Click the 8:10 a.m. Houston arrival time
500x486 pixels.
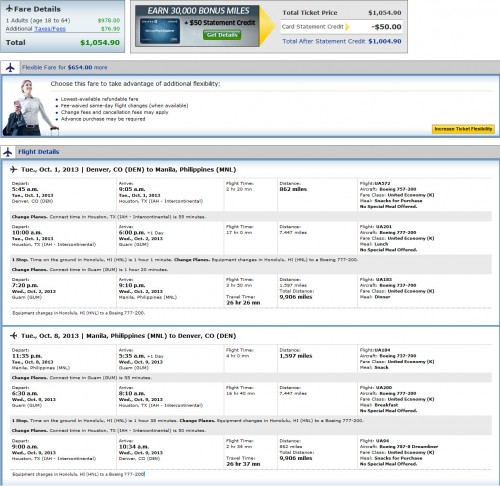coord(132,393)
